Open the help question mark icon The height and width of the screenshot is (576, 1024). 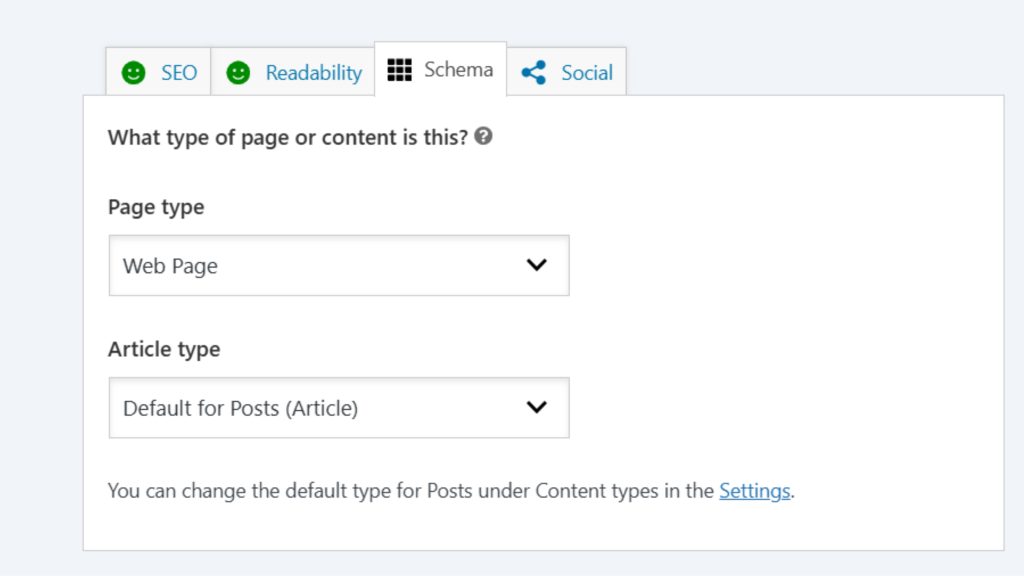pos(483,136)
